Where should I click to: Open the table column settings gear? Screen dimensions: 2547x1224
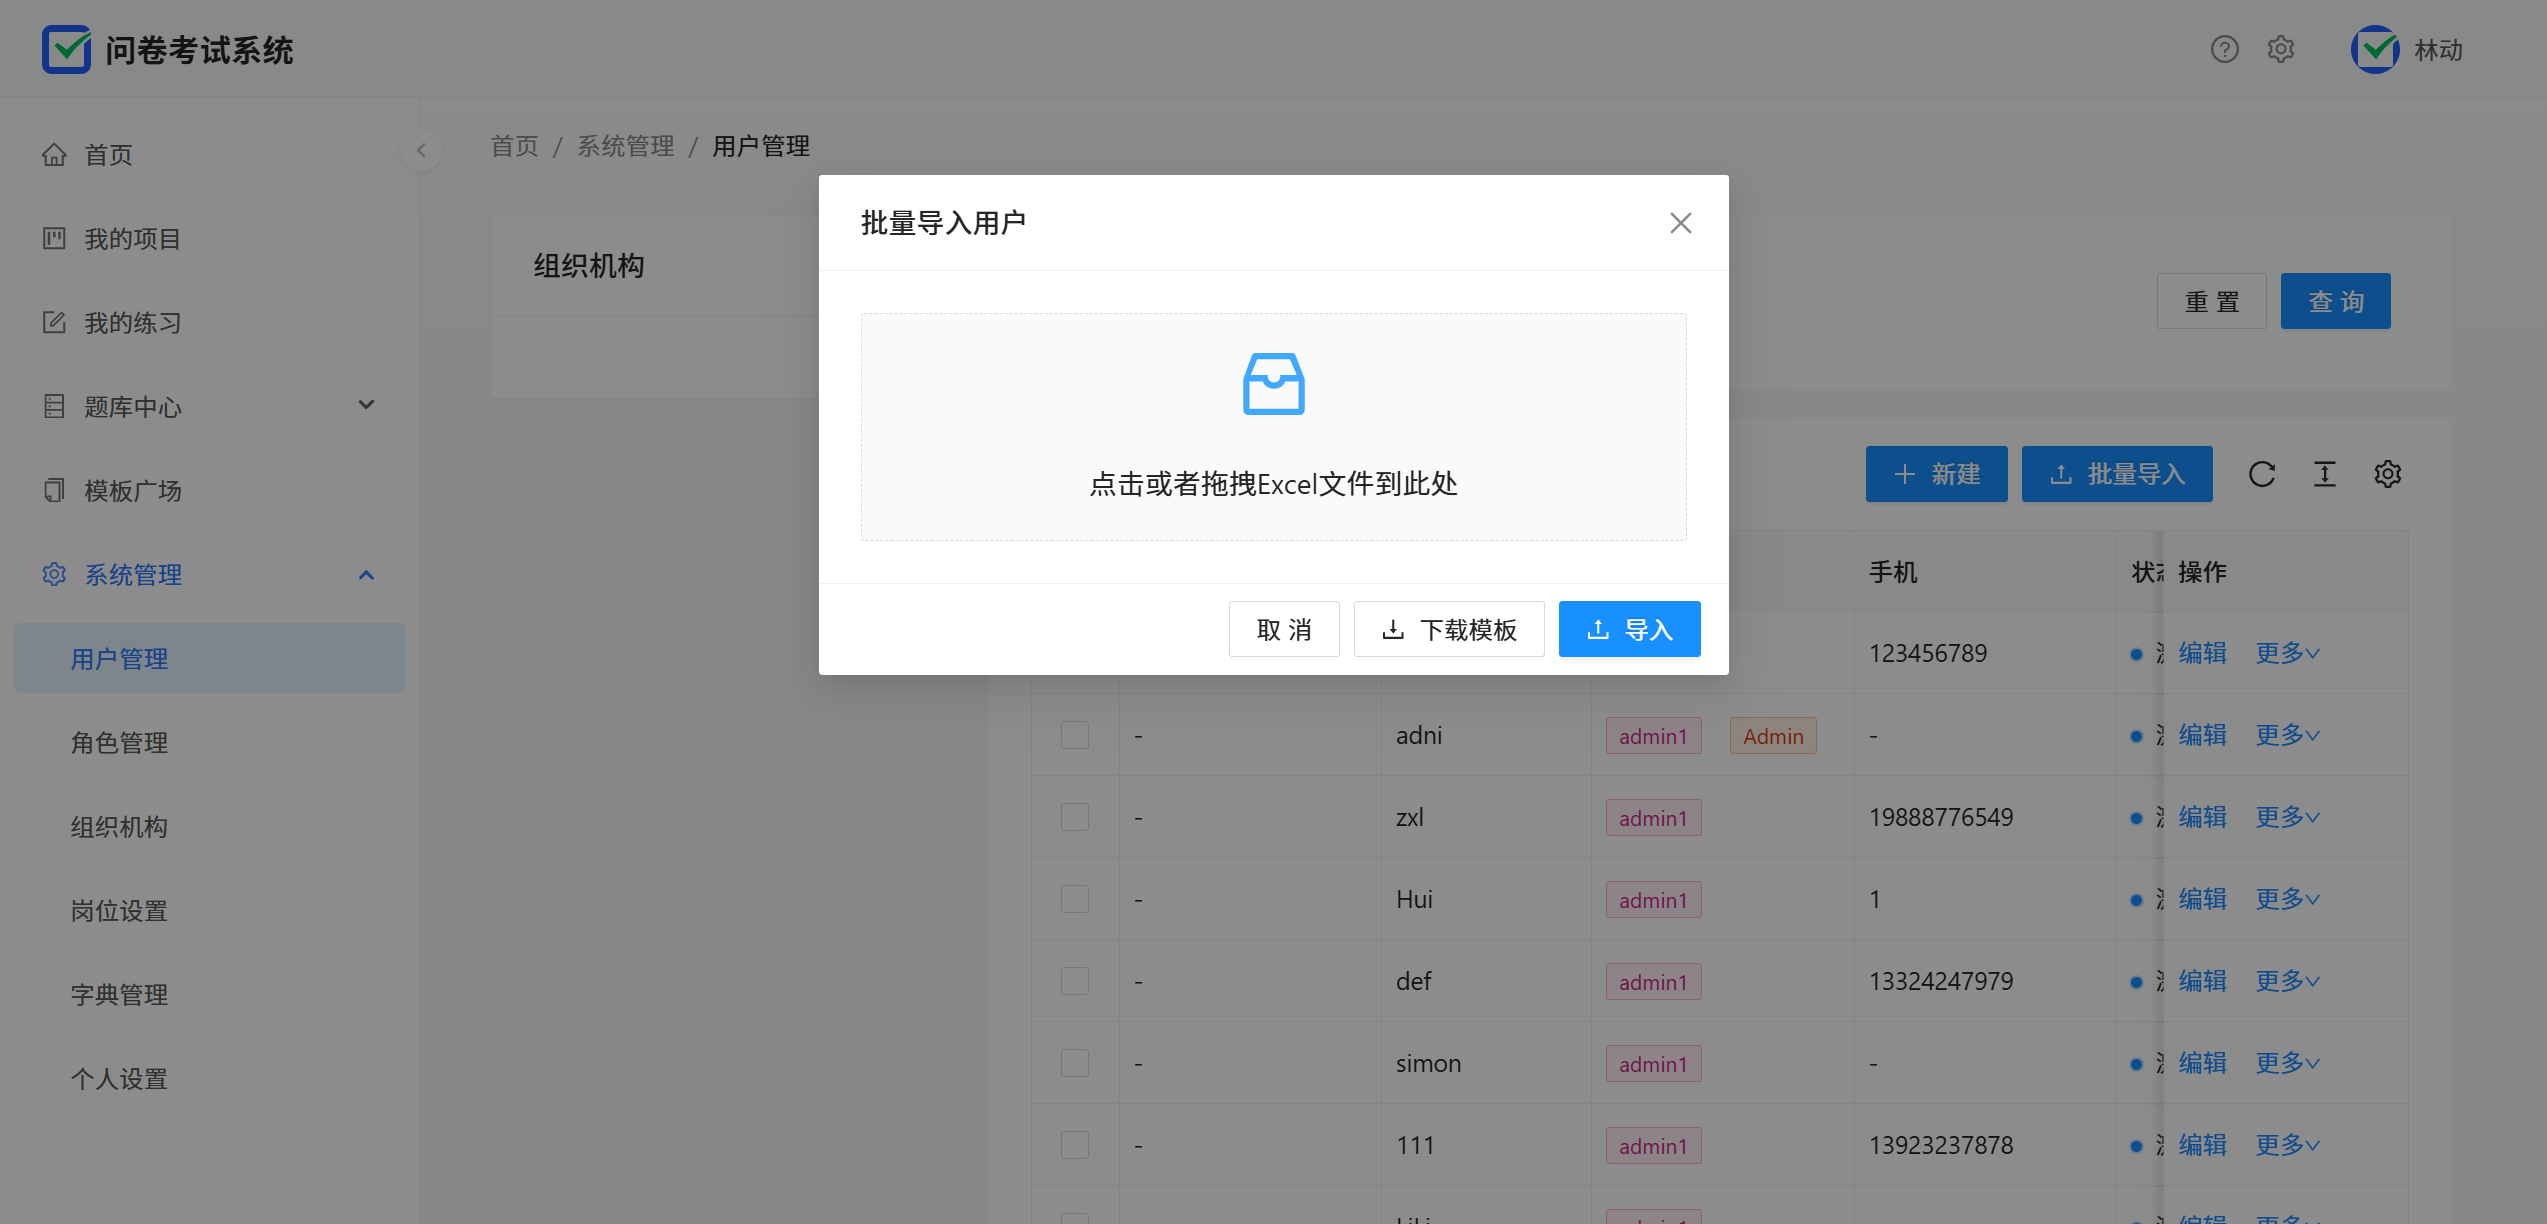2388,474
